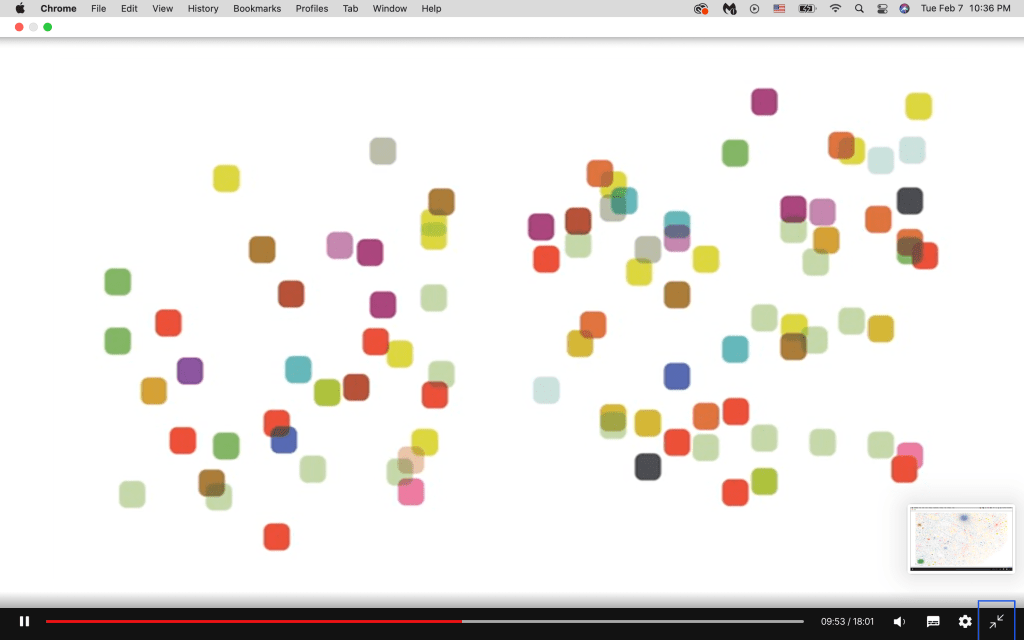The height and width of the screenshot is (640, 1024).
Task: Open the Help menu
Action: [x=431, y=8]
